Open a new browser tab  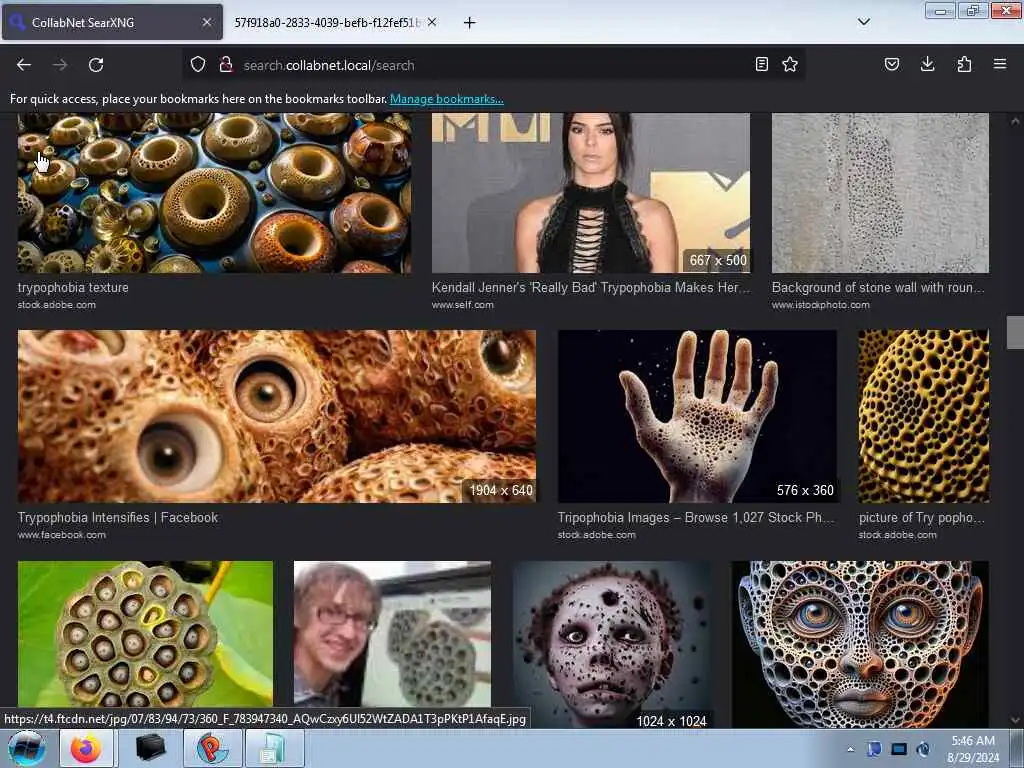(470, 23)
